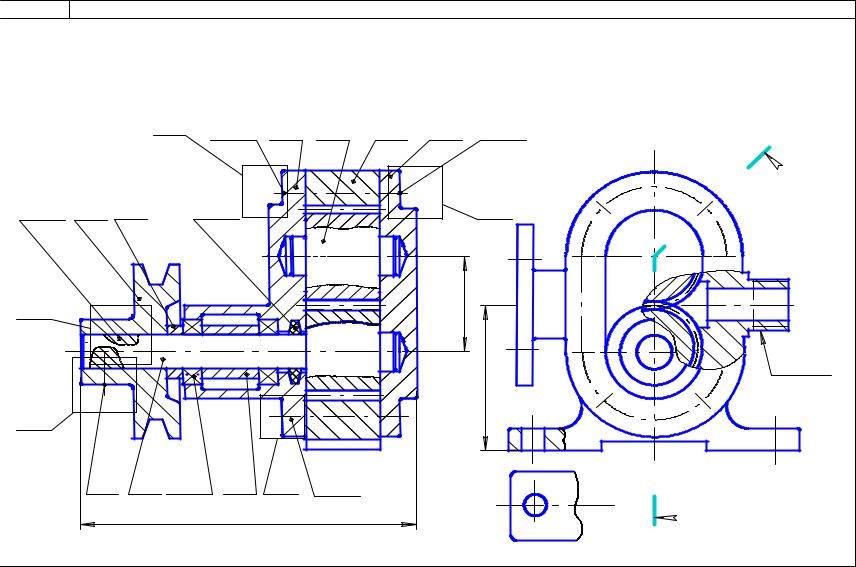Viewport: 856px width, 567px height.
Task: Select the cyan section-line marker at upper right
Action: [x=759, y=157]
